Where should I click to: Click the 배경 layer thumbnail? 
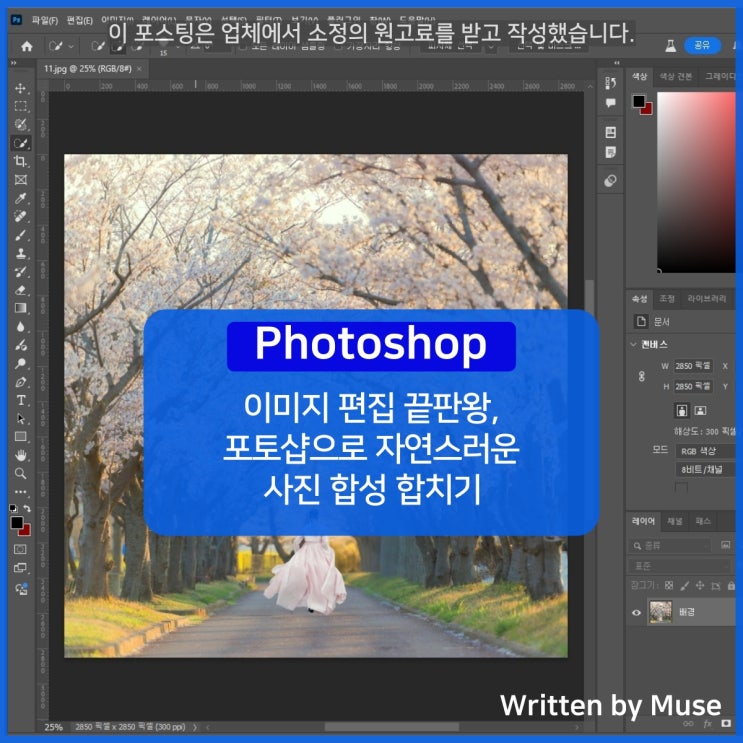pos(661,612)
